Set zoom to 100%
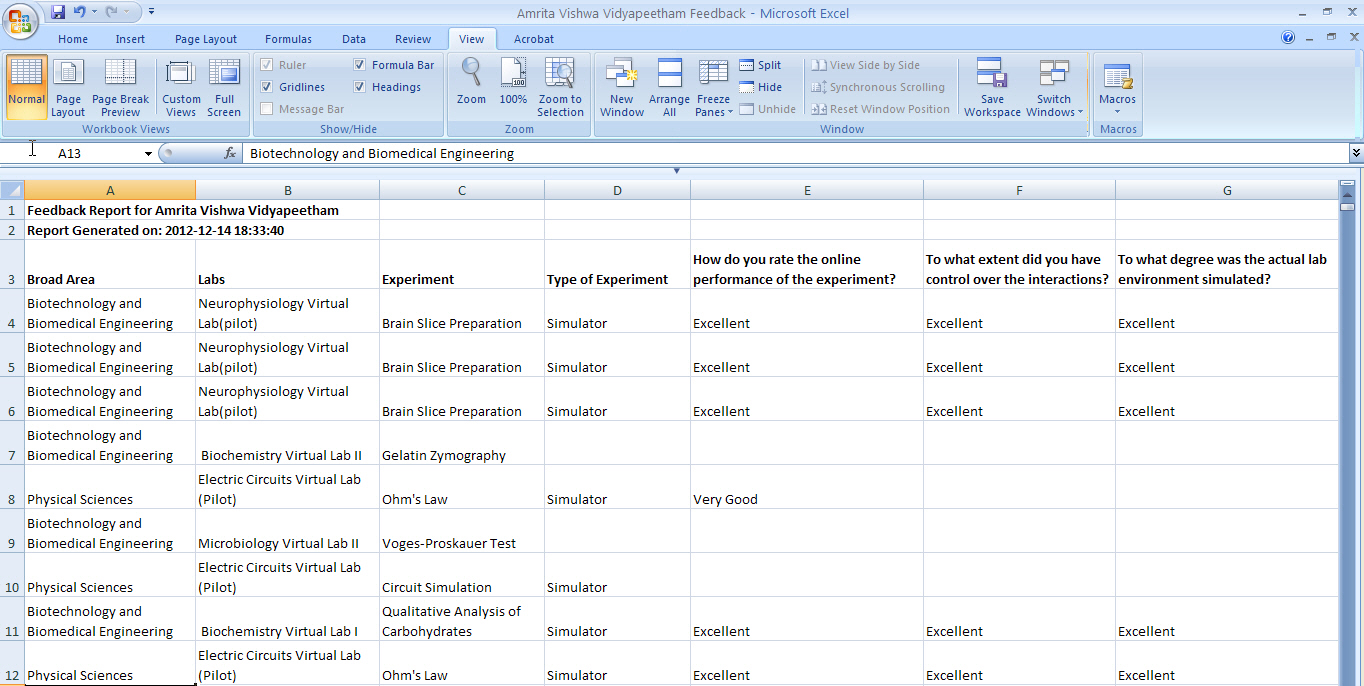This screenshot has height=686, width=1364. coord(513,83)
